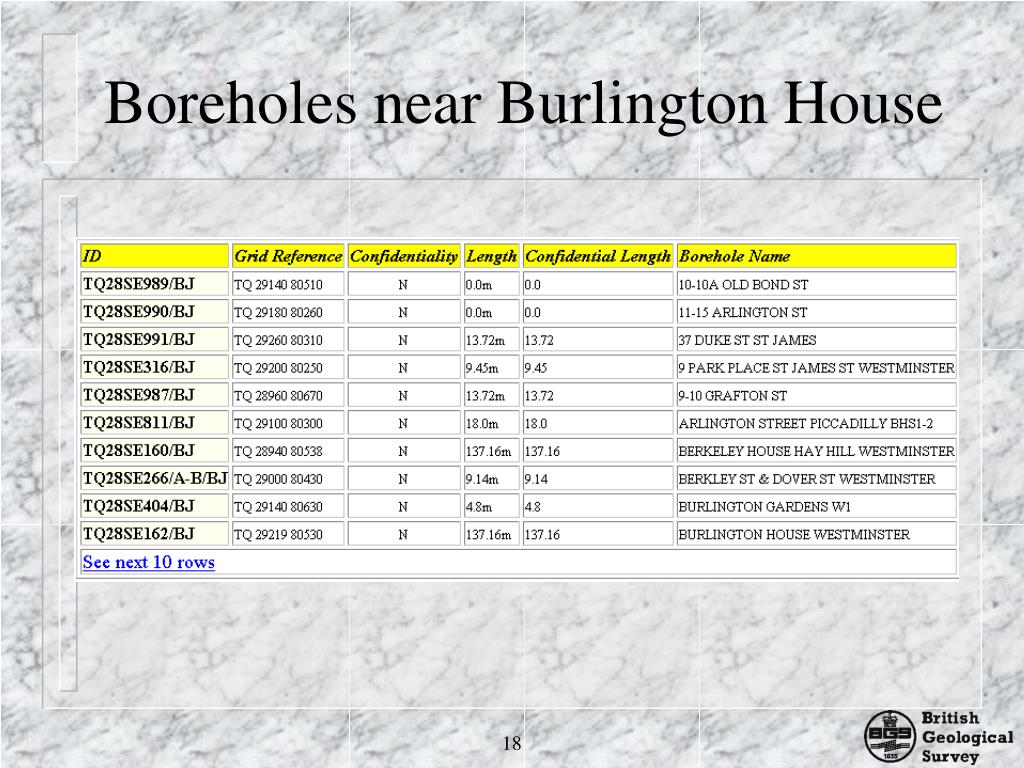Select confidential length 18.0

[x=536, y=424]
